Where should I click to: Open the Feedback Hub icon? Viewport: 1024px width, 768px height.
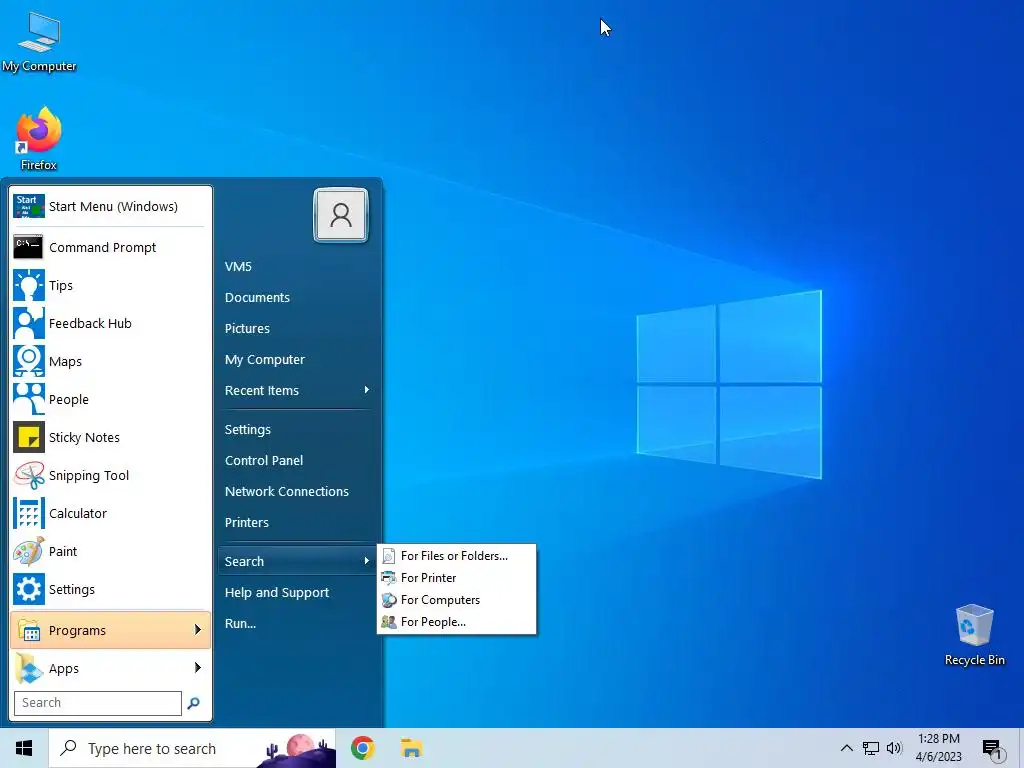(29, 323)
